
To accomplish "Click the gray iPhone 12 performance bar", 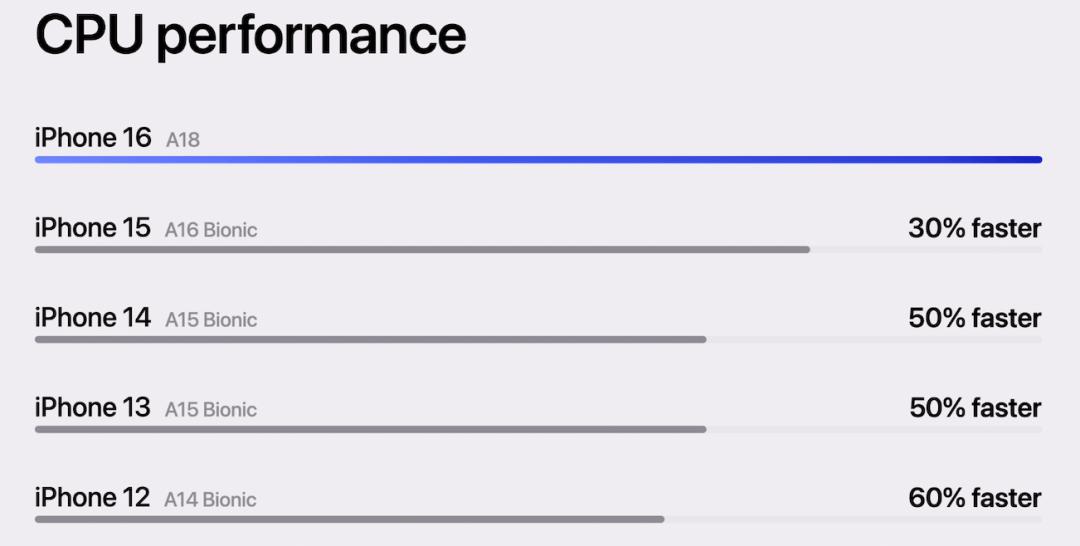I will [349, 519].
